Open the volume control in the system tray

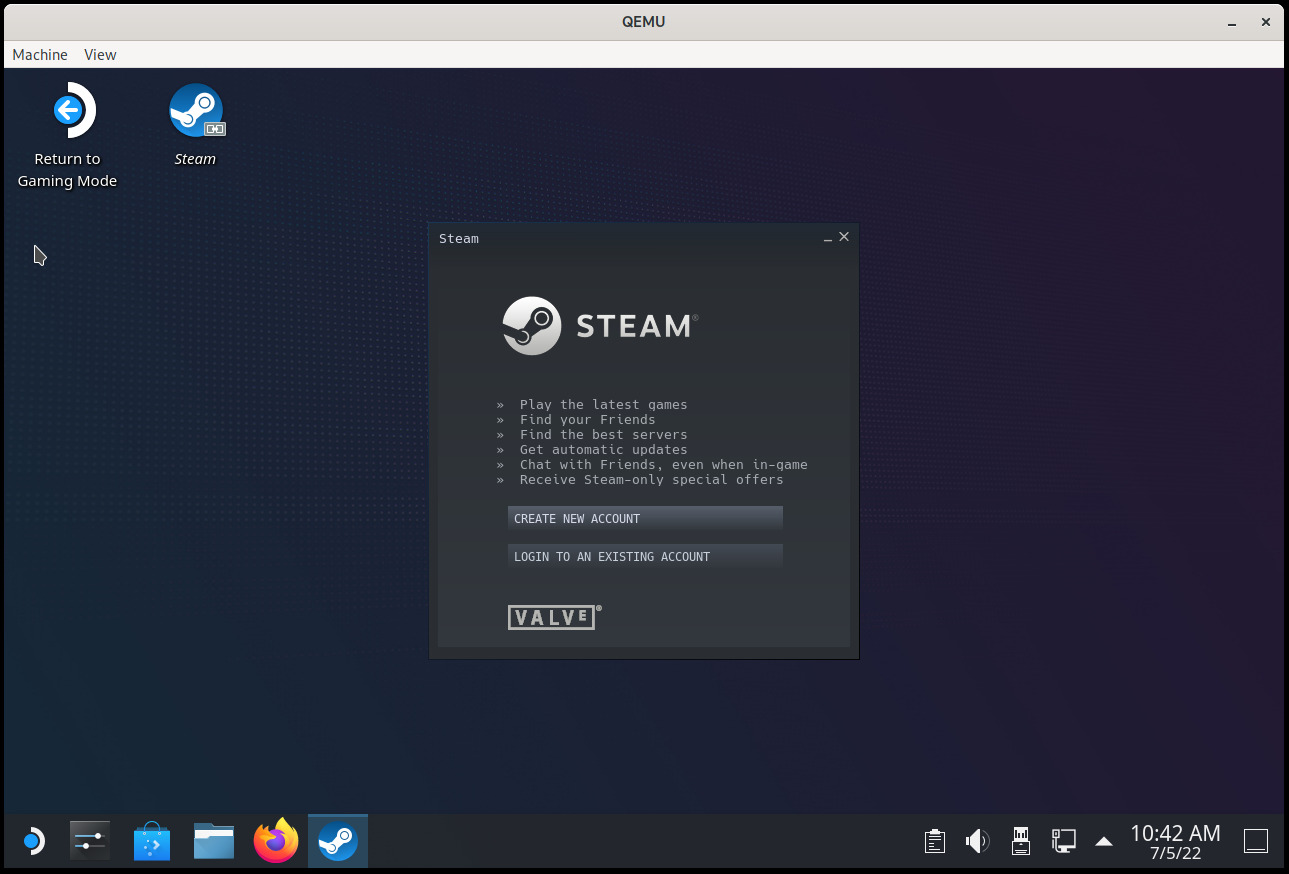(x=977, y=841)
